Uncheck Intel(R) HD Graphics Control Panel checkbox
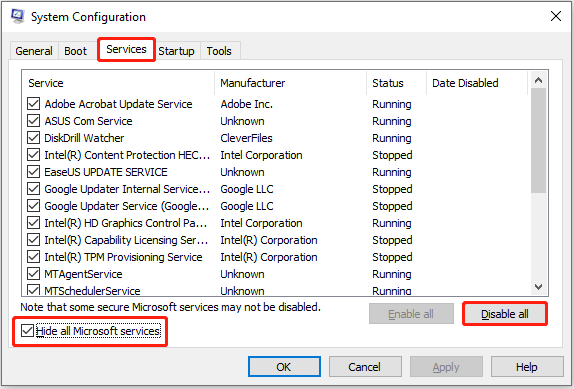The width and height of the screenshot is (574, 389). 33,223
